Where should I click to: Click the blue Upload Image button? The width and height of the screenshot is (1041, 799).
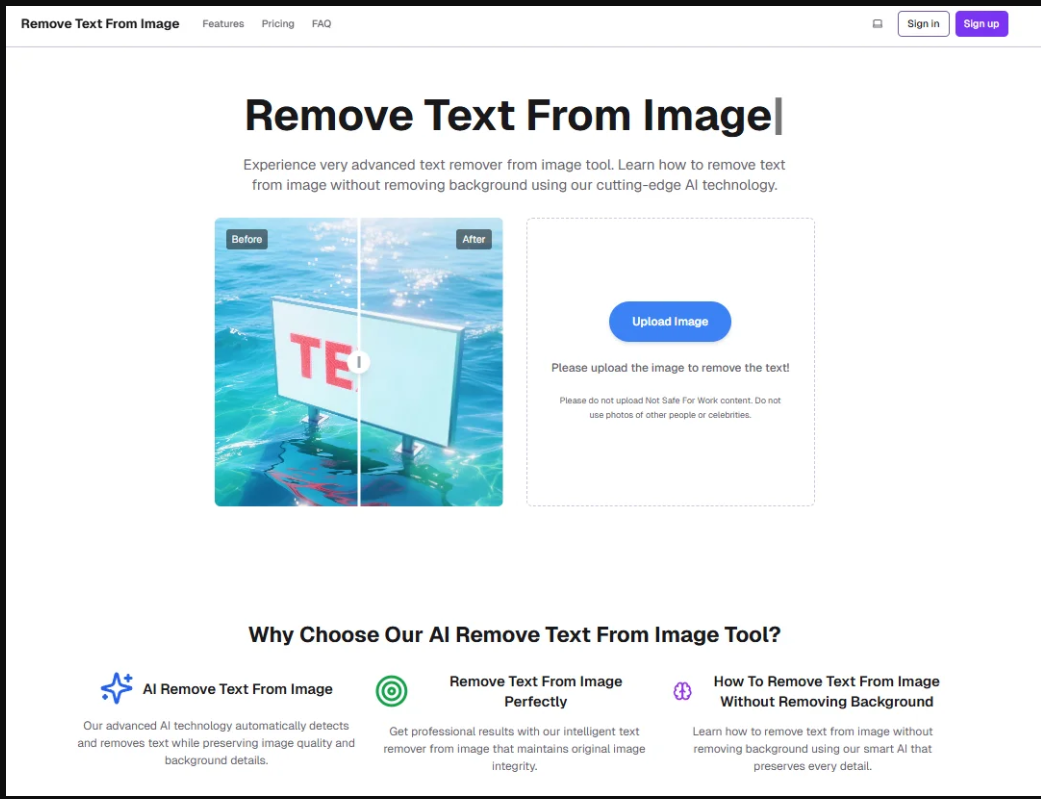click(x=670, y=322)
